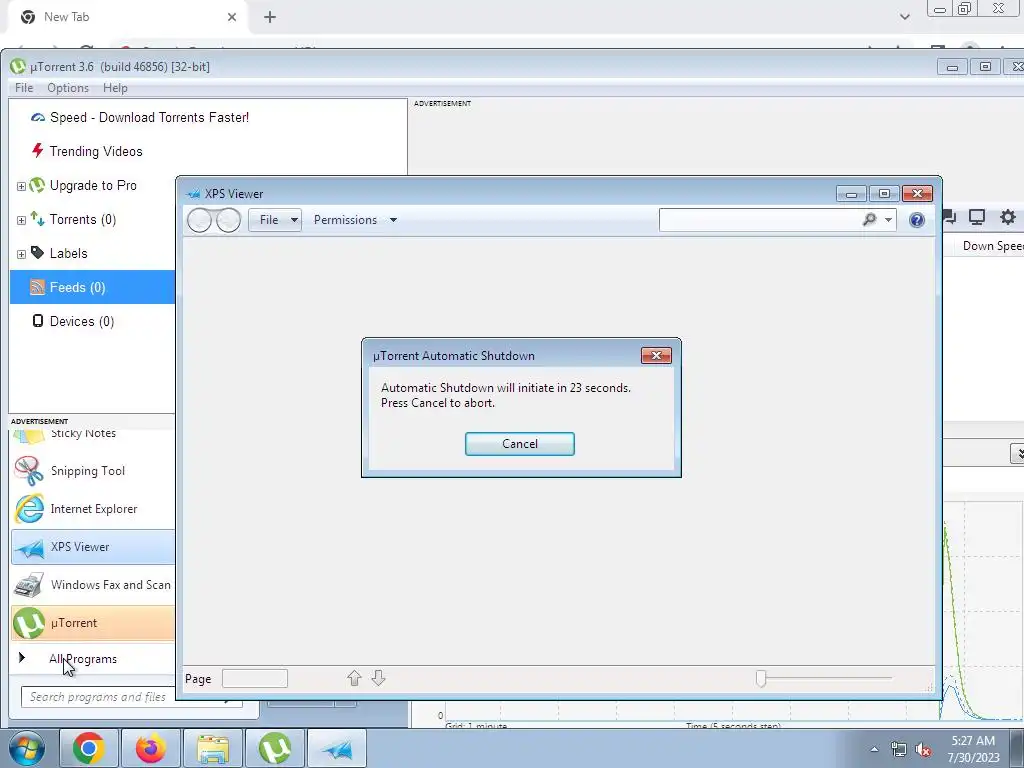This screenshot has width=1024, height=768.
Task: Open the µTorrent File menu
Action: coord(24,88)
